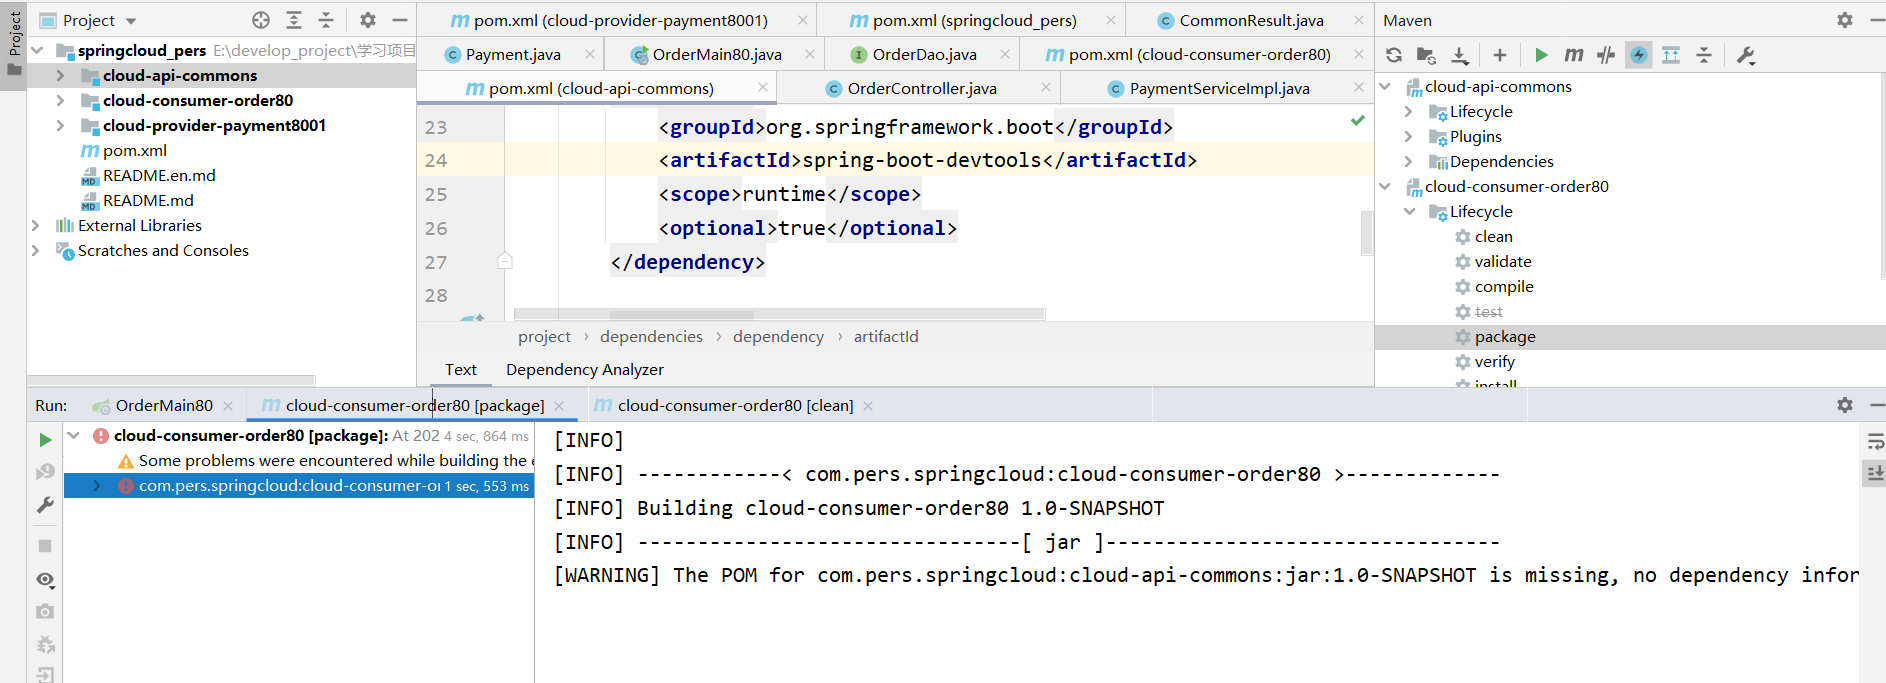Run Maven build green play icon
This screenshot has width=1886, height=683.
point(1541,55)
